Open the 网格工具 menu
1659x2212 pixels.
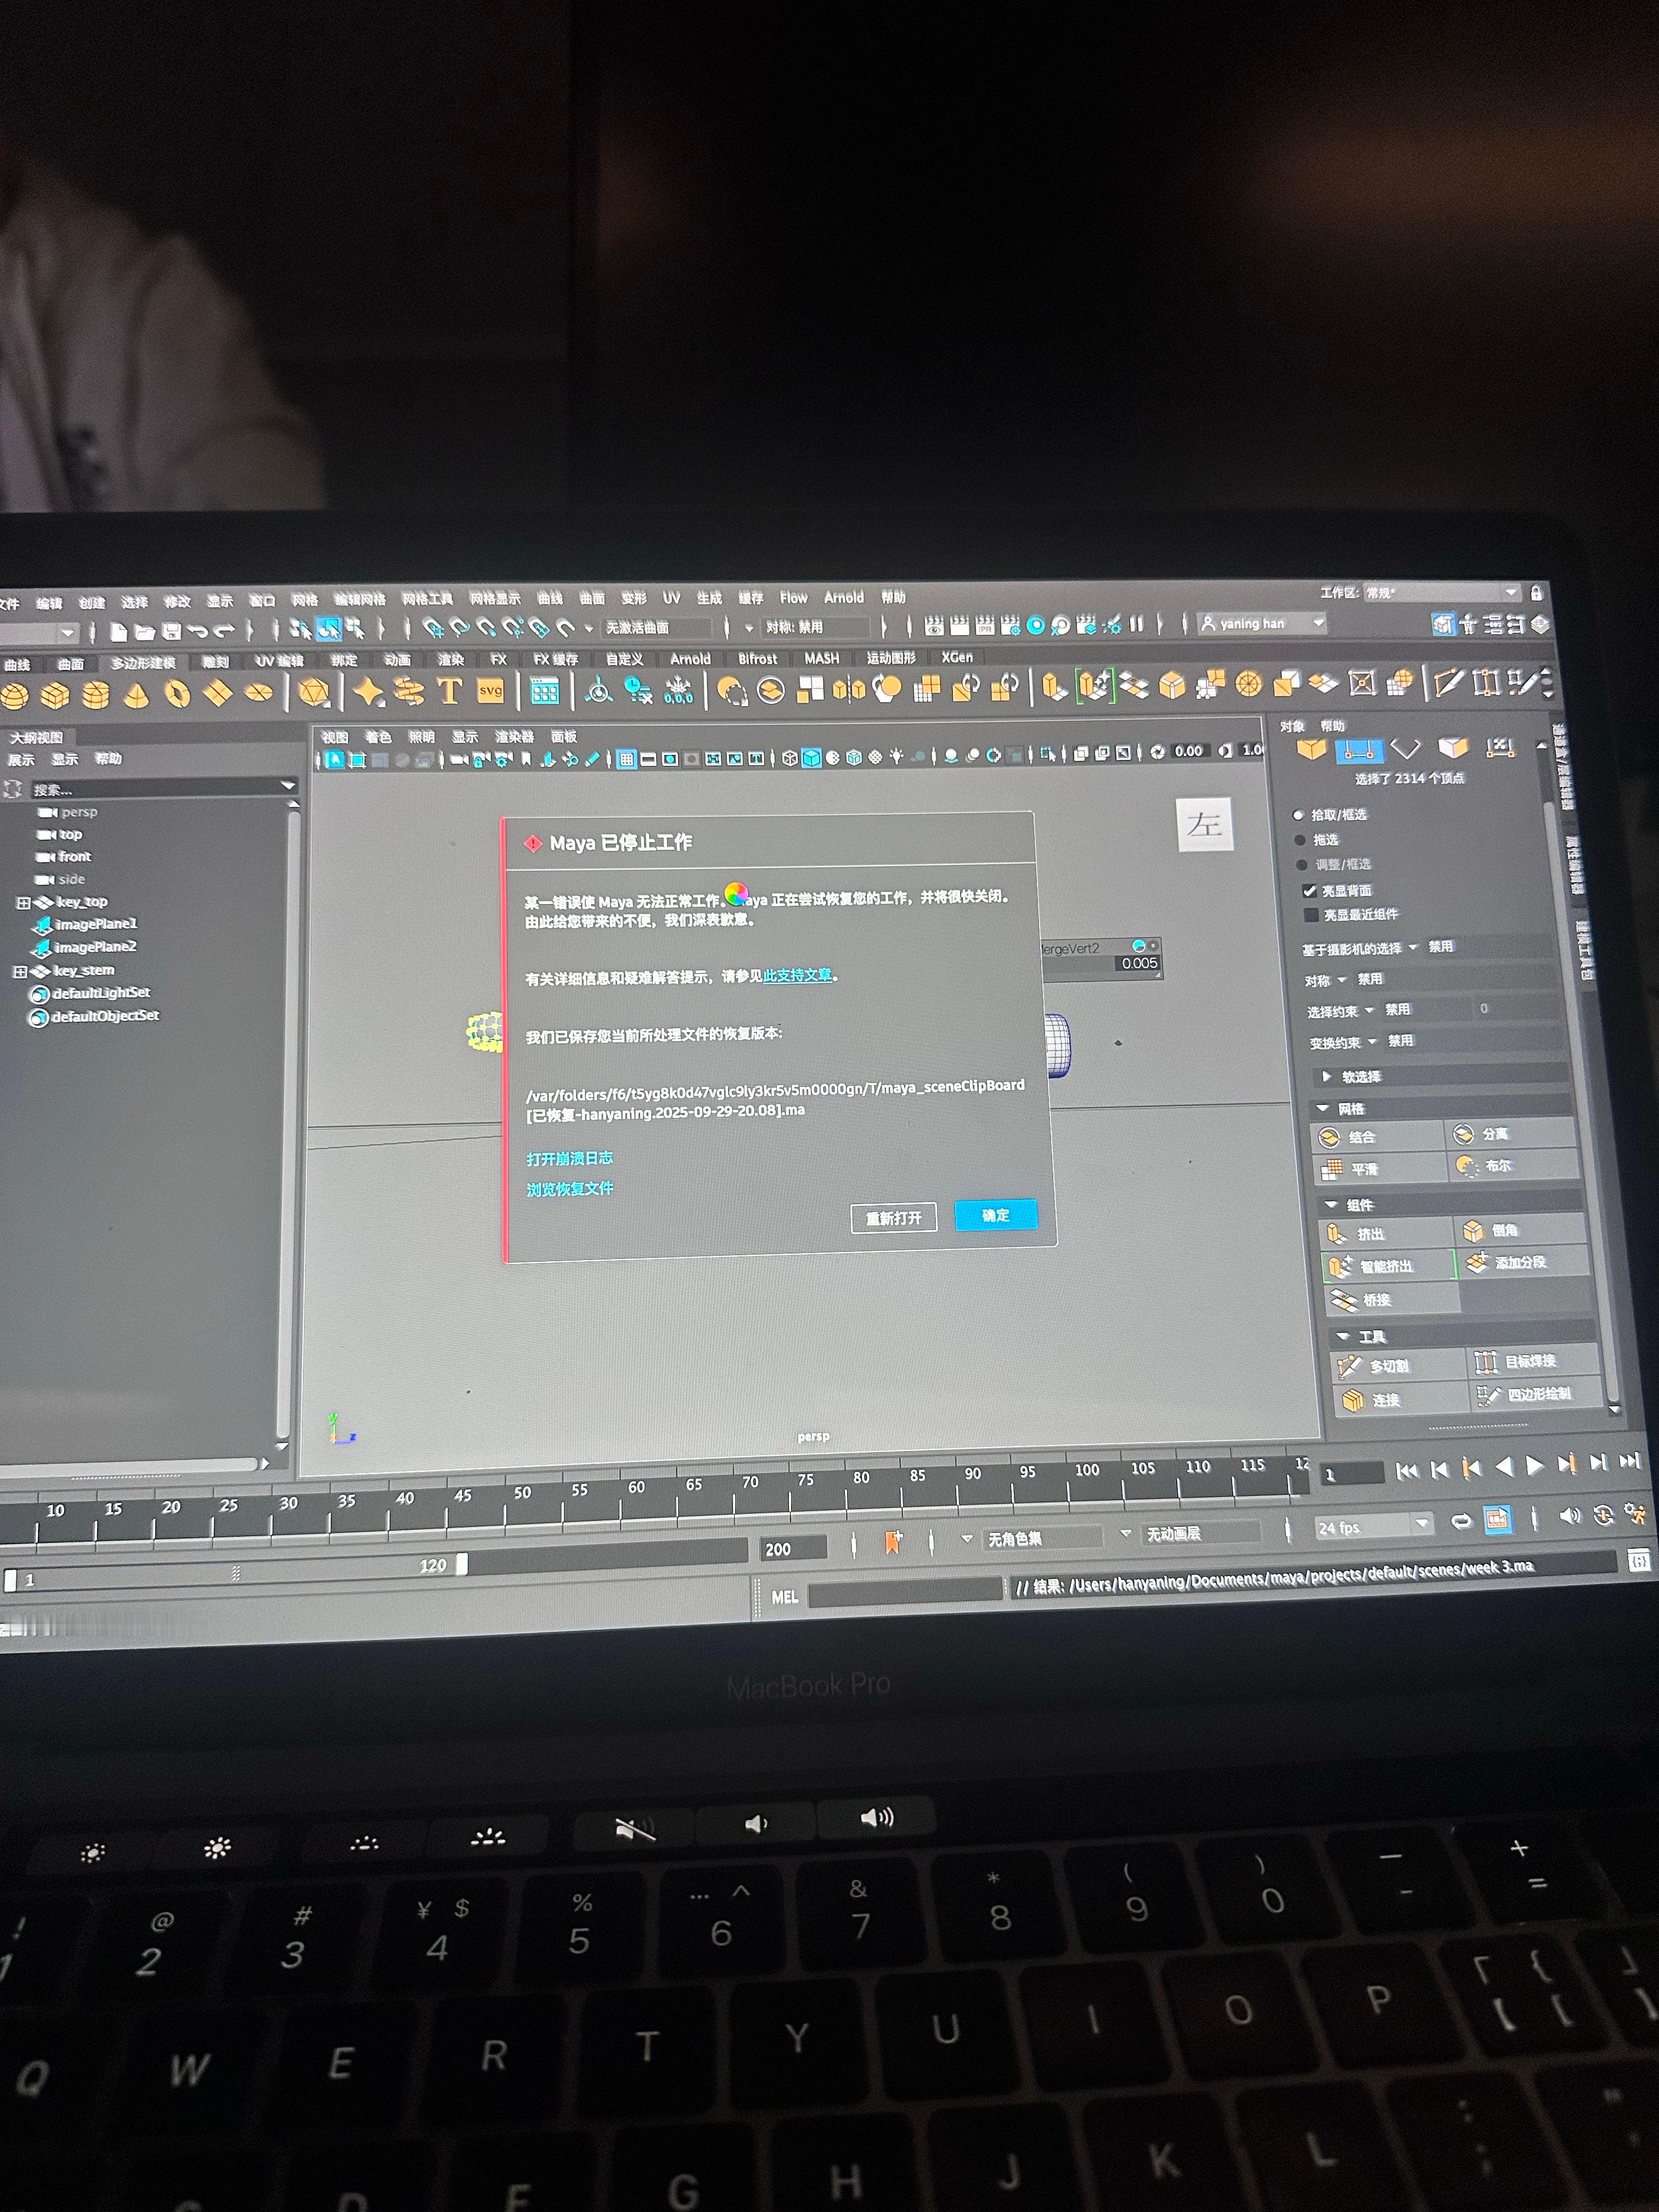click(x=427, y=599)
